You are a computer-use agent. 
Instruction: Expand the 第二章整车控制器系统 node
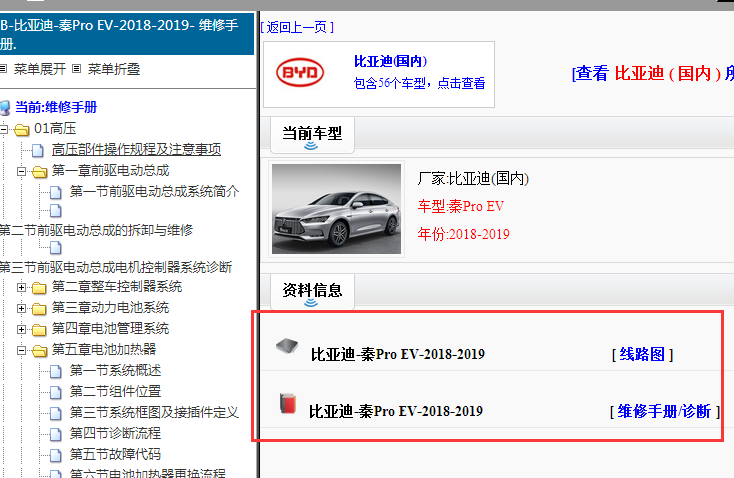(x=21, y=287)
